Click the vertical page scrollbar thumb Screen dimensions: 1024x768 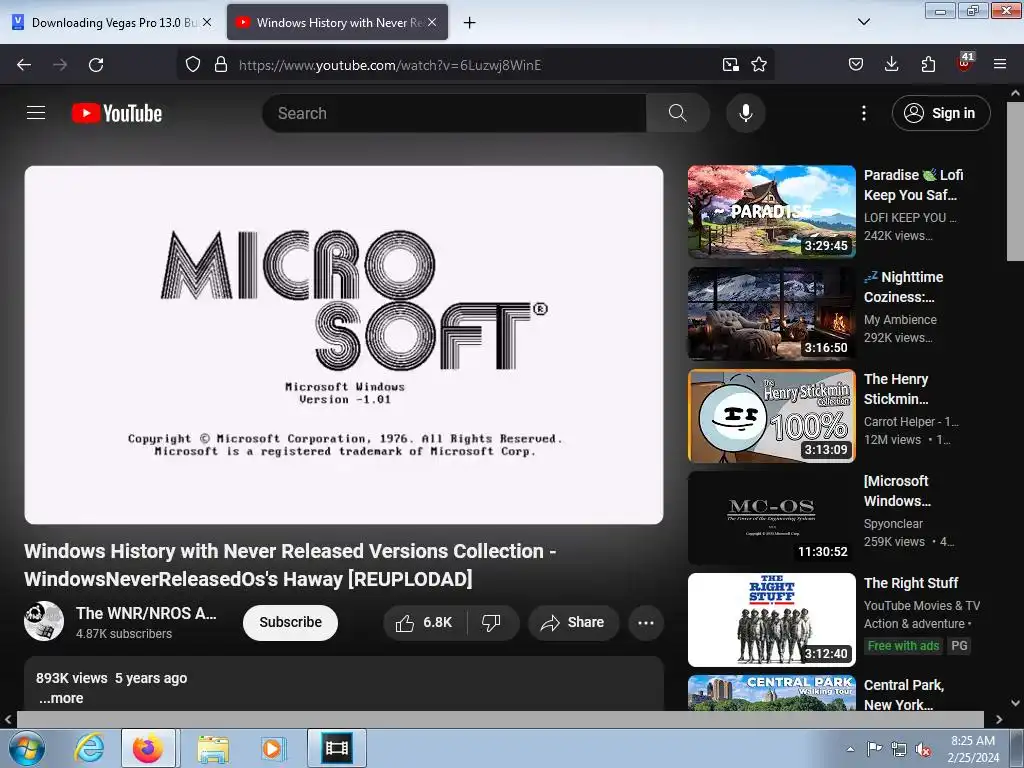pyautogui.click(x=1016, y=182)
